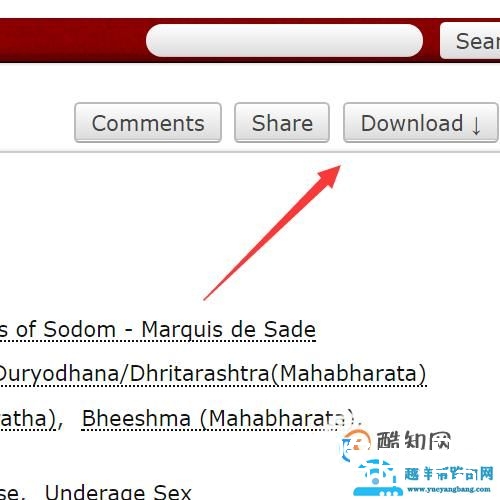Open the Duryodhana/Dhritarashtra(Mahabharata) relationship link
Viewport: 500px width, 500px height.
click(213, 374)
